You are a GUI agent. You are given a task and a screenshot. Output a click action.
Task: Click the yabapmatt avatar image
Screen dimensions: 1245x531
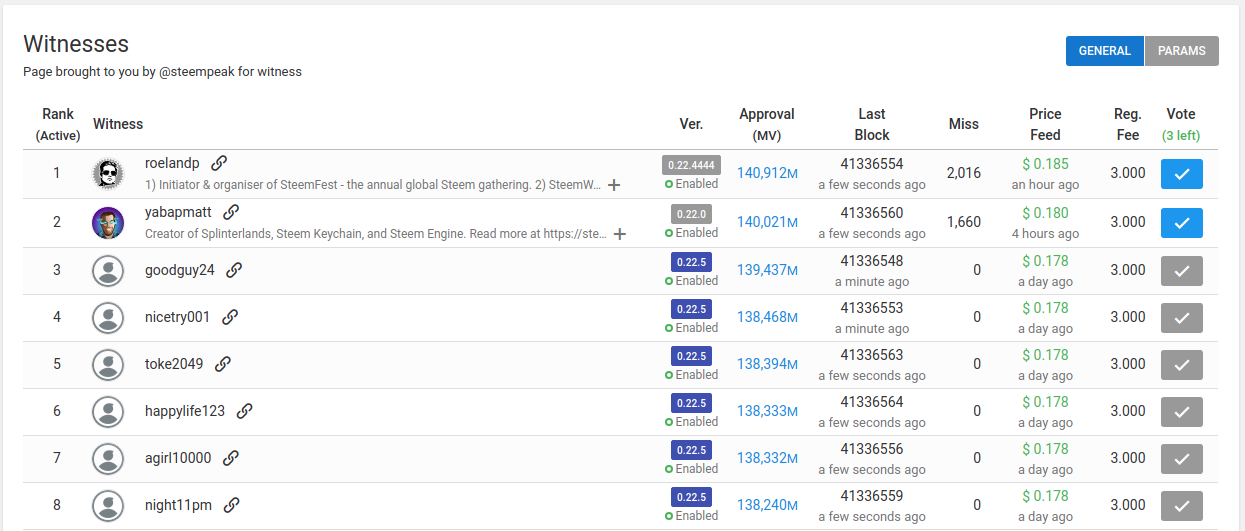click(108, 222)
